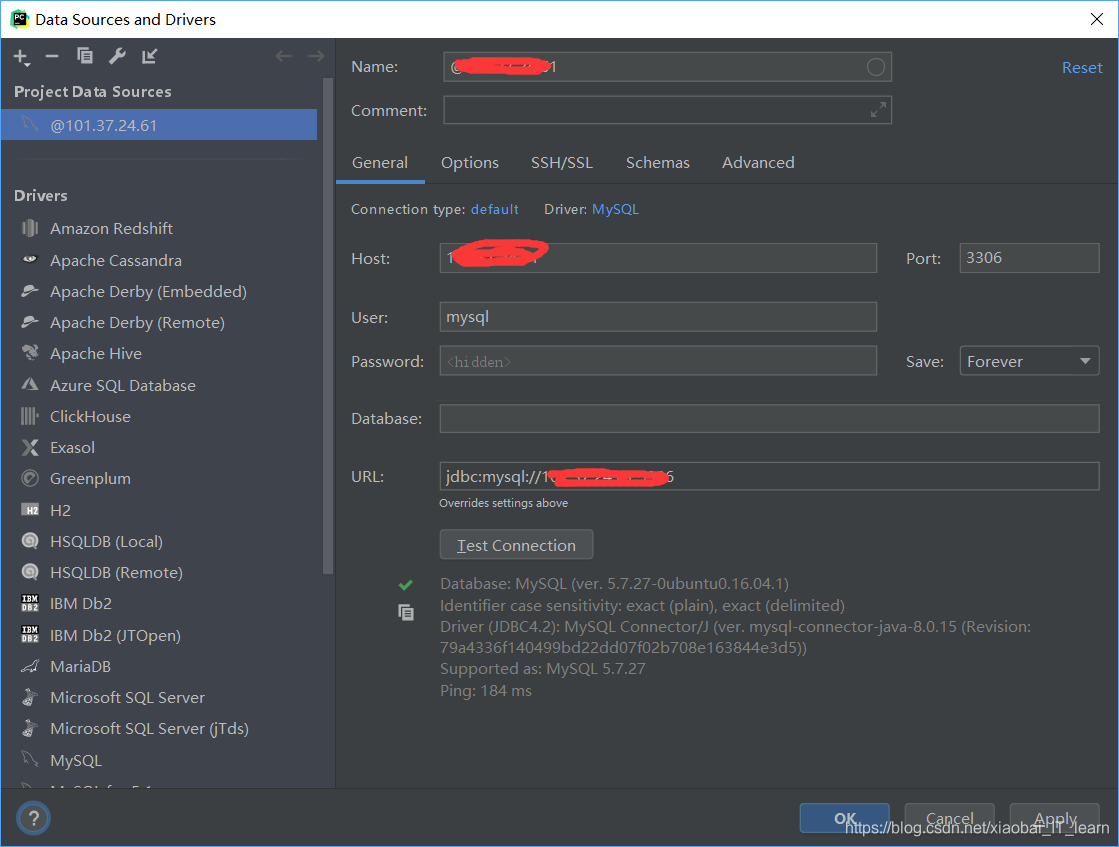
Task: Choose Microsoft SQL Server driver
Action: 127,697
